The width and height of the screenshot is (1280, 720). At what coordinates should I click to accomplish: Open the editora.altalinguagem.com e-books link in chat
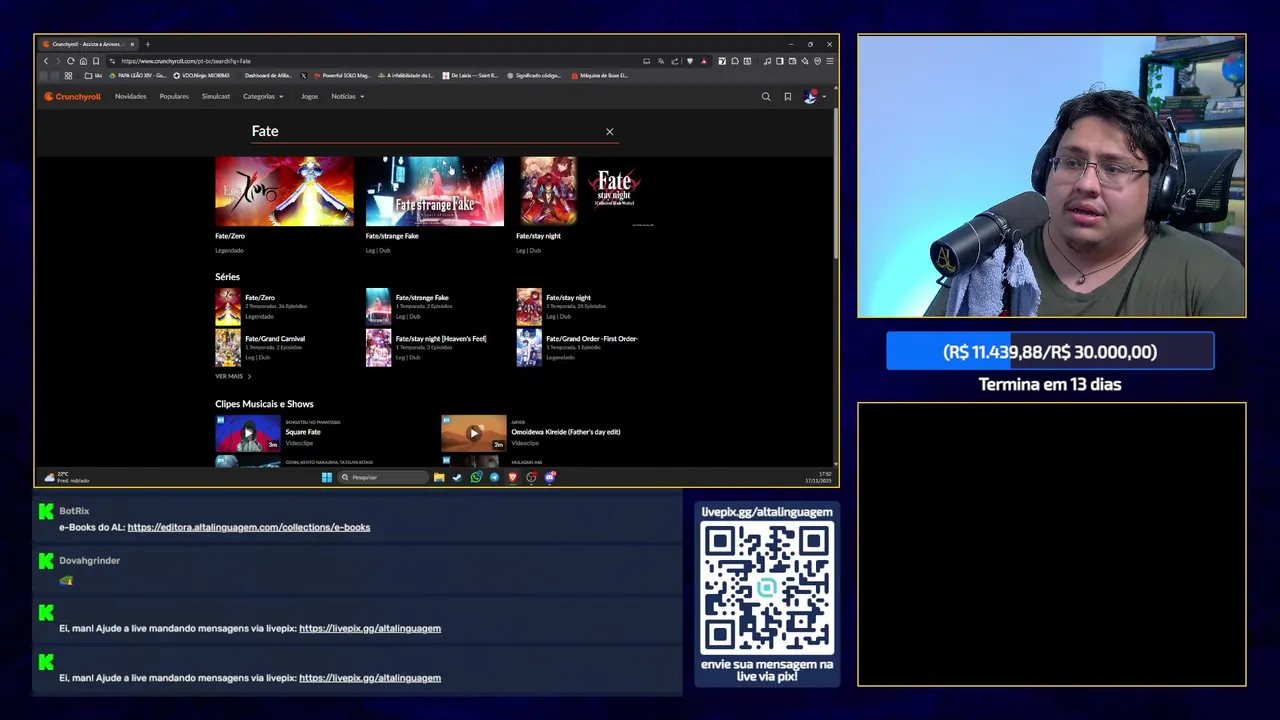tap(249, 527)
